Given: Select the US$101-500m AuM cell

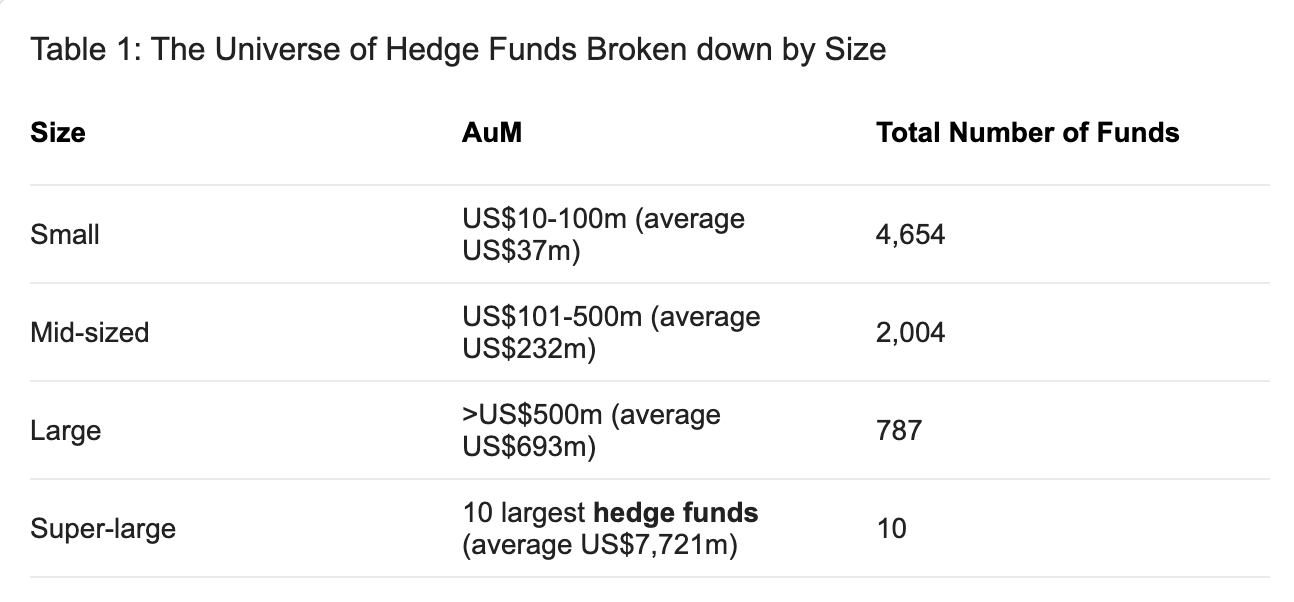Looking at the screenshot, I should click(611, 333).
